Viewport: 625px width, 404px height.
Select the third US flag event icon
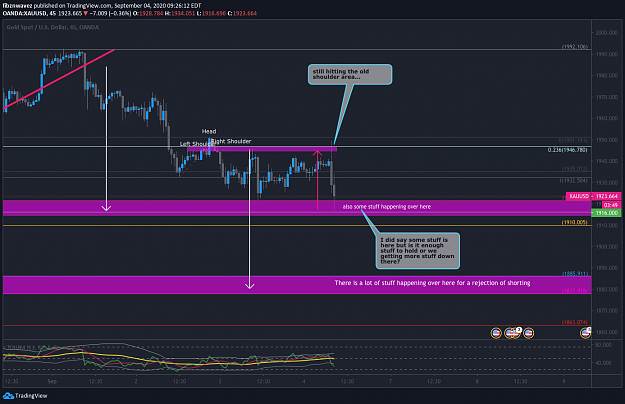click(x=529, y=333)
